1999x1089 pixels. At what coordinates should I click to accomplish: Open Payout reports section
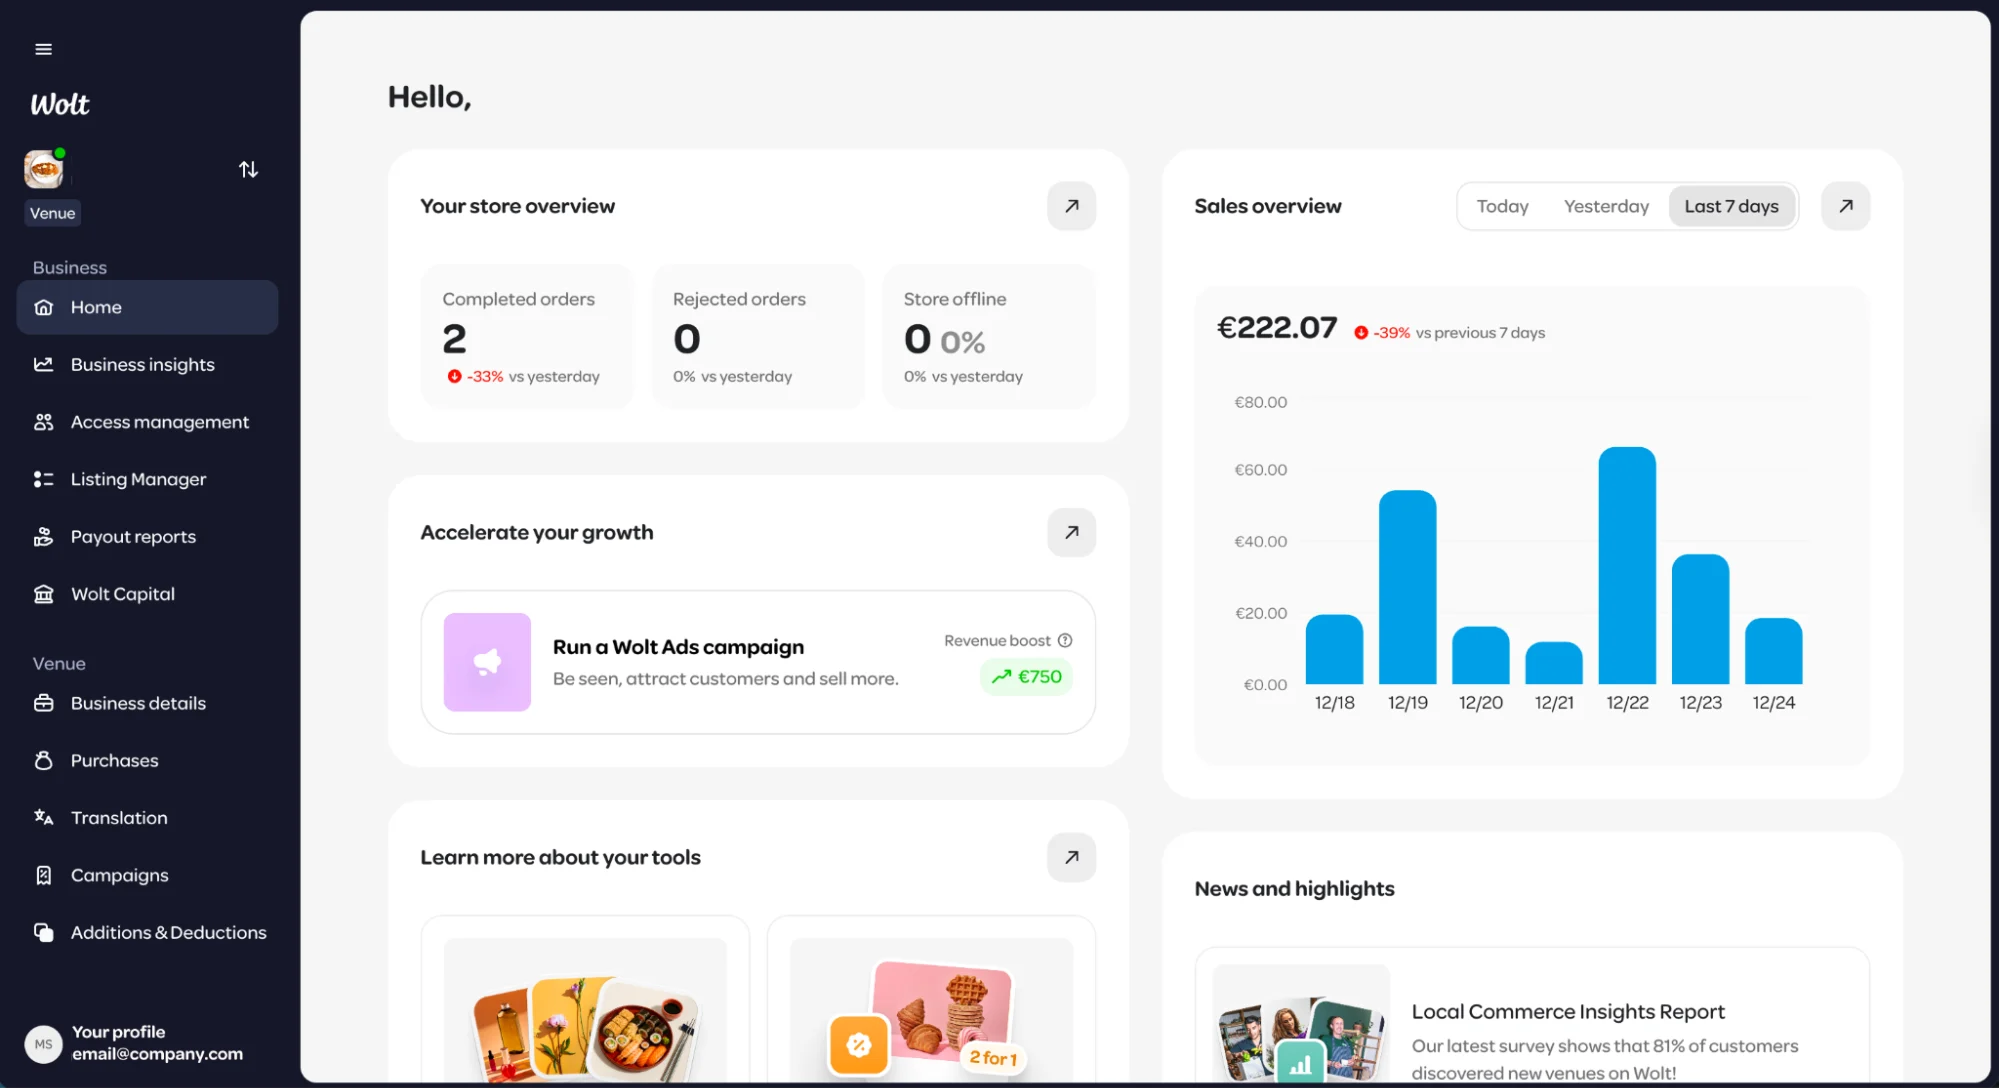pos(133,537)
